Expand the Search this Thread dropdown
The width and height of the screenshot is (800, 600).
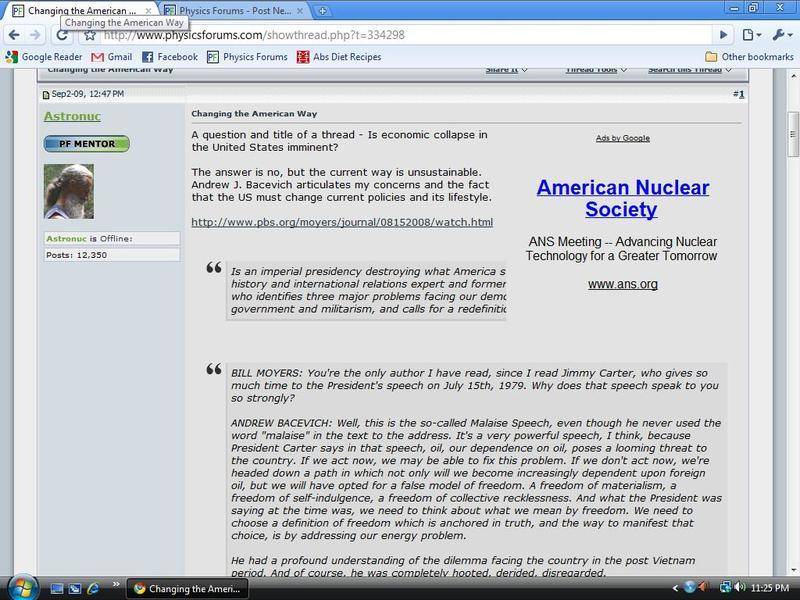(x=690, y=70)
